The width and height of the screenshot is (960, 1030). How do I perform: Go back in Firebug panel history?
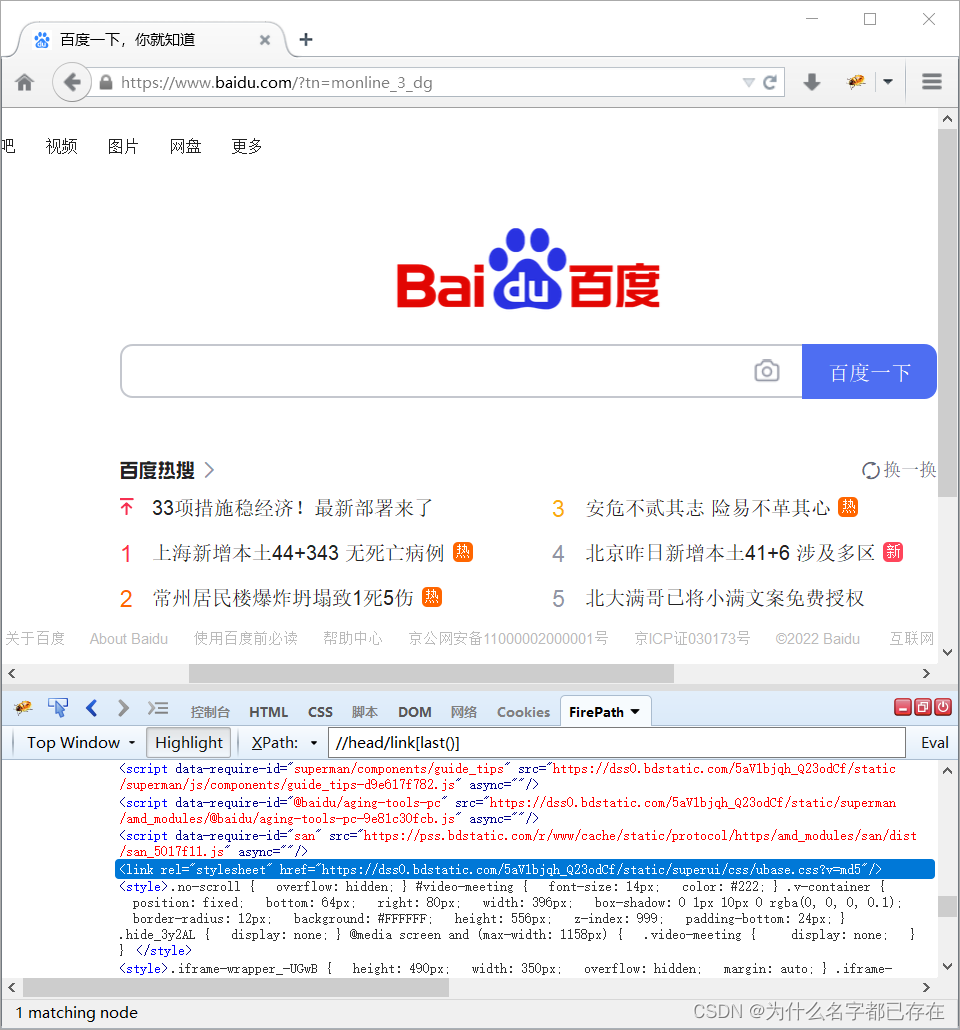(92, 708)
